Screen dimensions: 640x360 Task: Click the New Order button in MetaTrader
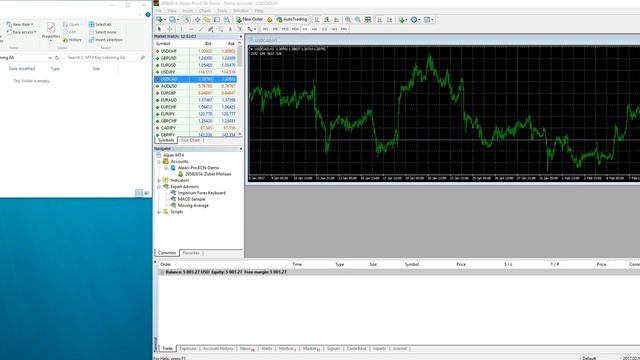click(x=249, y=19)
